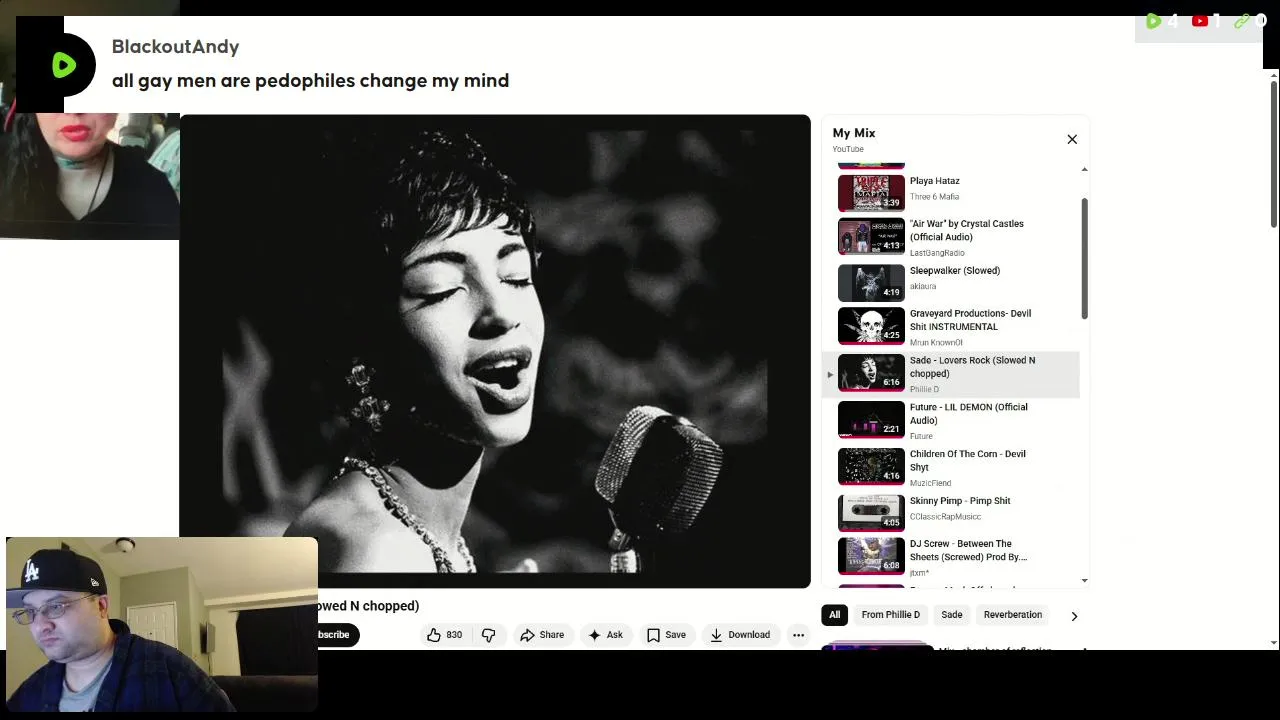Click the playlist panel scrollbar thumb

click(x=1084, y=259)
